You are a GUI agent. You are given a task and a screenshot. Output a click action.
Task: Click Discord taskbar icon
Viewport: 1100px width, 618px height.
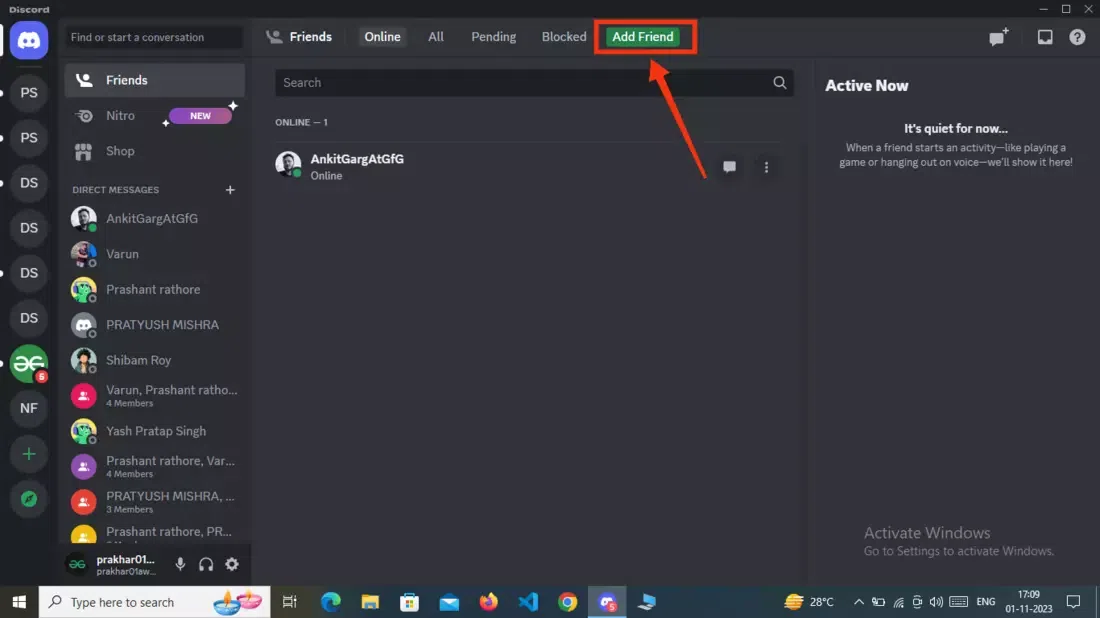point(607,602)
